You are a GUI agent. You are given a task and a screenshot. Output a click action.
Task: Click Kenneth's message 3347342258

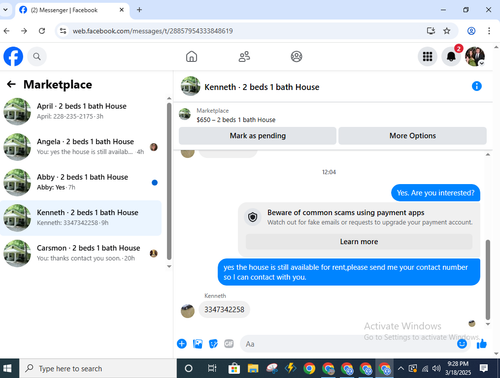(x=224, y=309)
